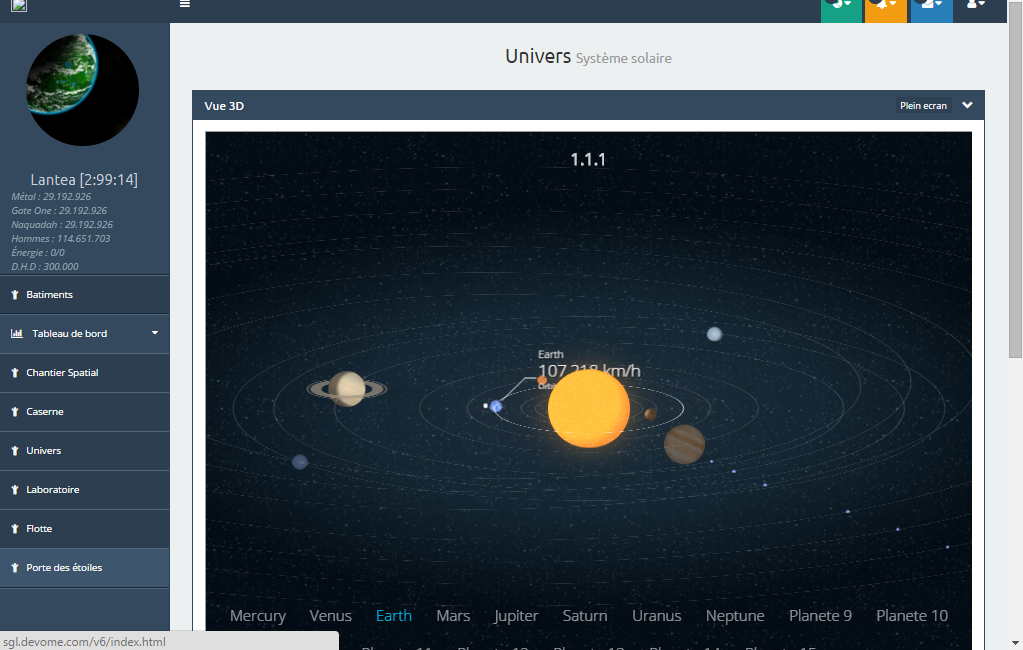This screenshot has width=1023, height=650.
Task: Open the green header dropdown
Action: pyautogui.click(x=841, y=6)
